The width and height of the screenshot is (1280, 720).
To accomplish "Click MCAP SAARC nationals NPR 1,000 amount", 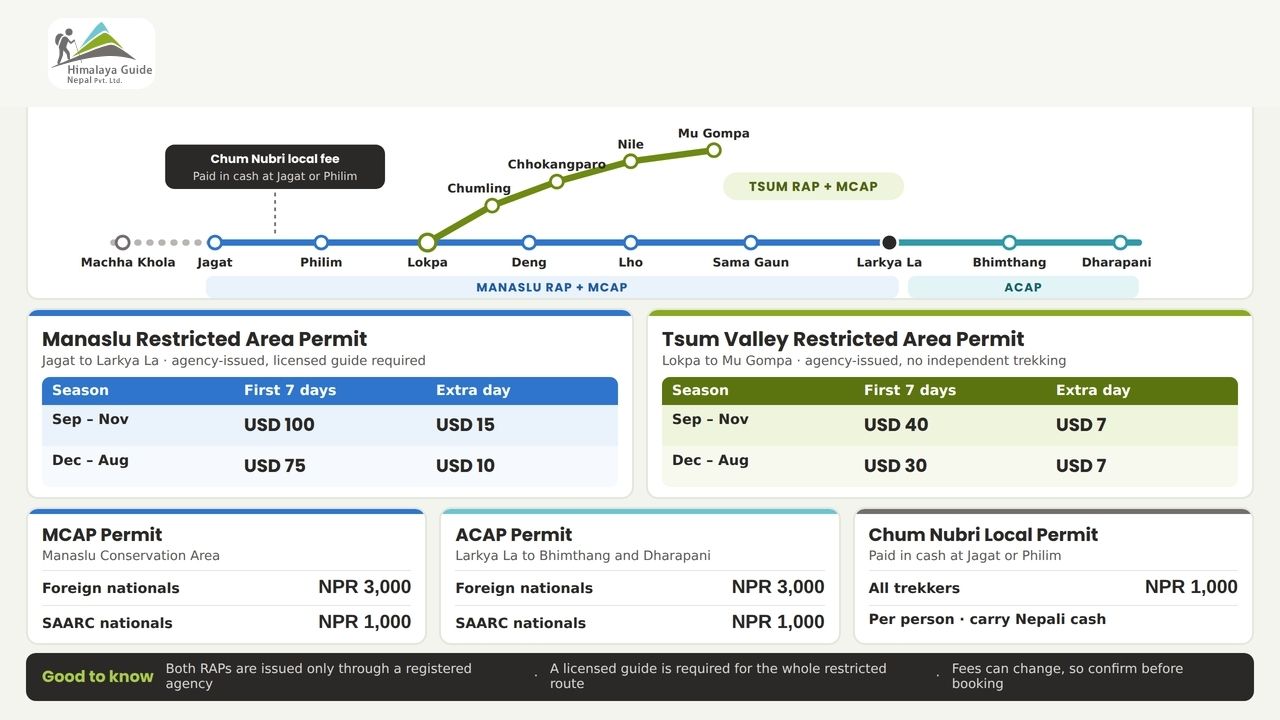I will [x=365, y=622].
